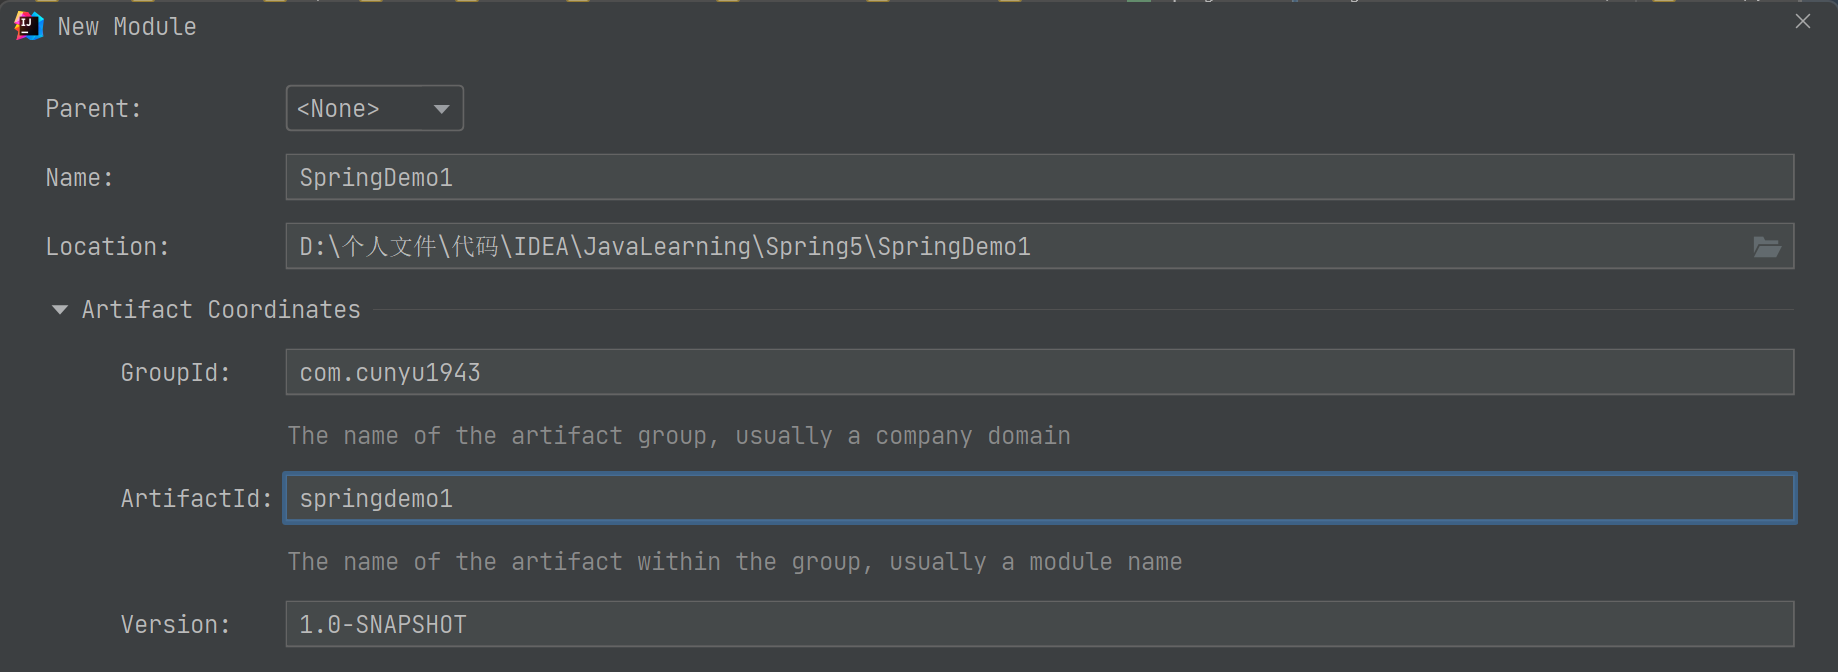Open the Location folder browse icon

coord(1766,247)
